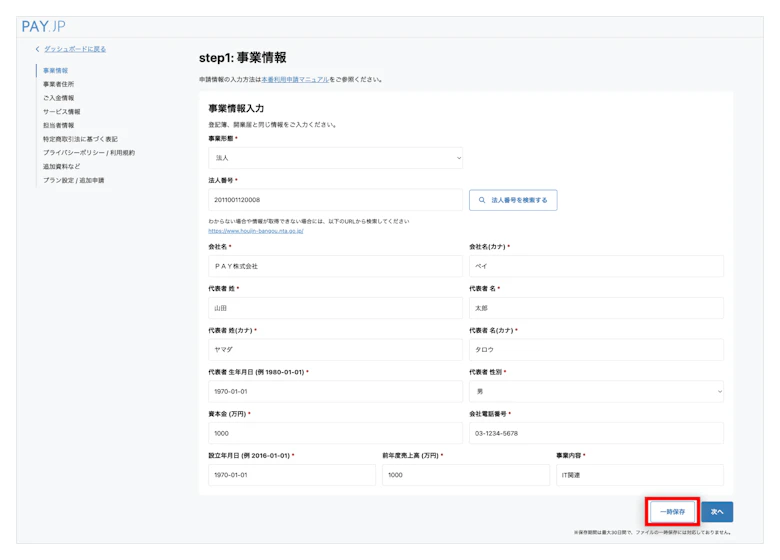
Task: Click the 設立年月日 input field
Action: coord(292,475)
